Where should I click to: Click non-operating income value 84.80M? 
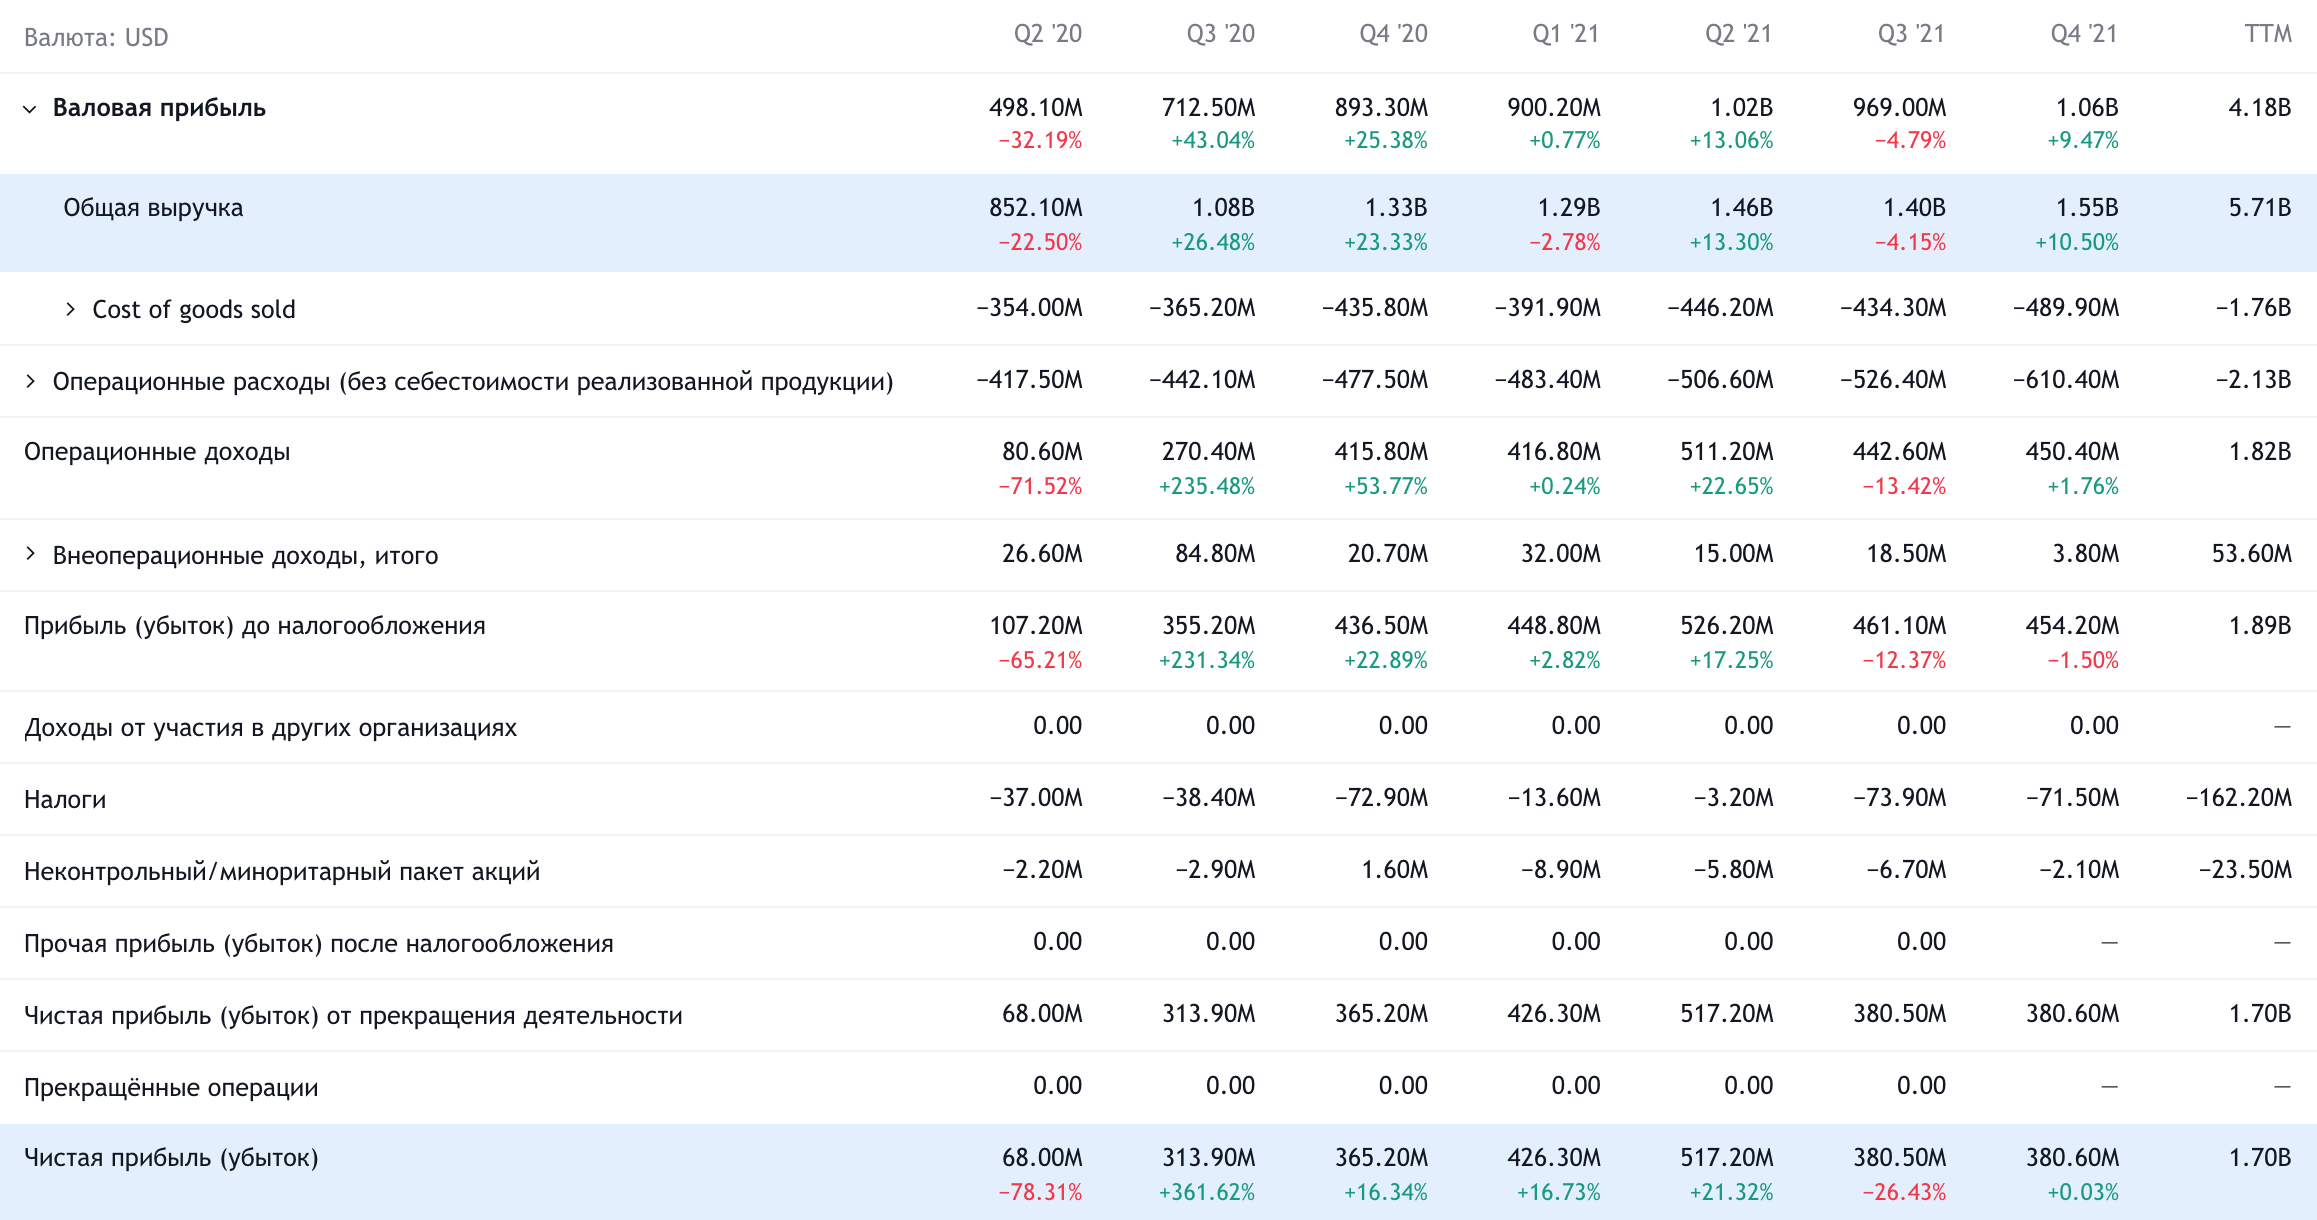pos(1215,554)
